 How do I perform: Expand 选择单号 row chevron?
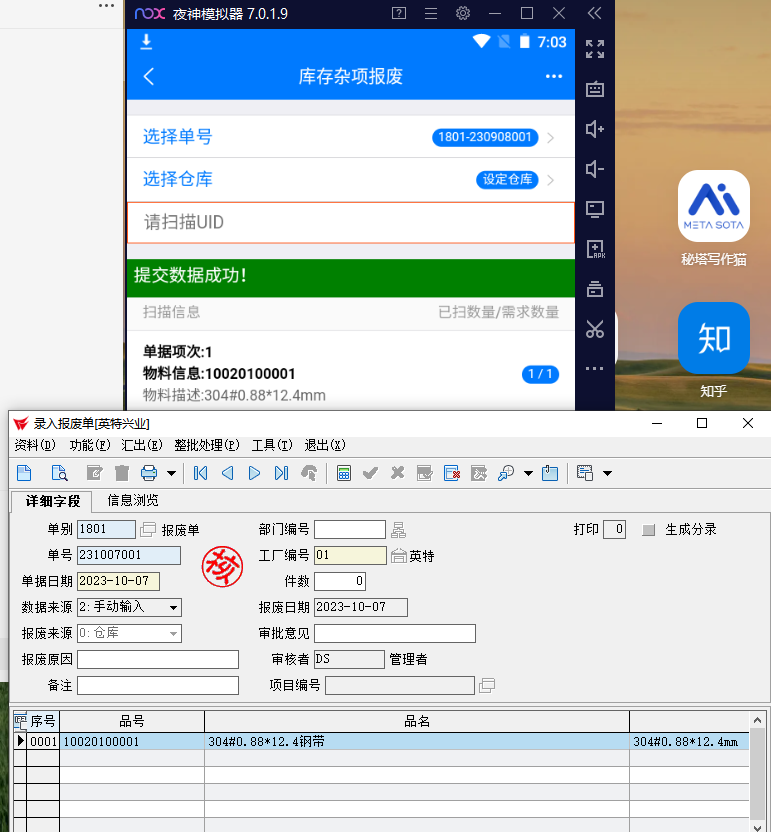pos(551,137)
